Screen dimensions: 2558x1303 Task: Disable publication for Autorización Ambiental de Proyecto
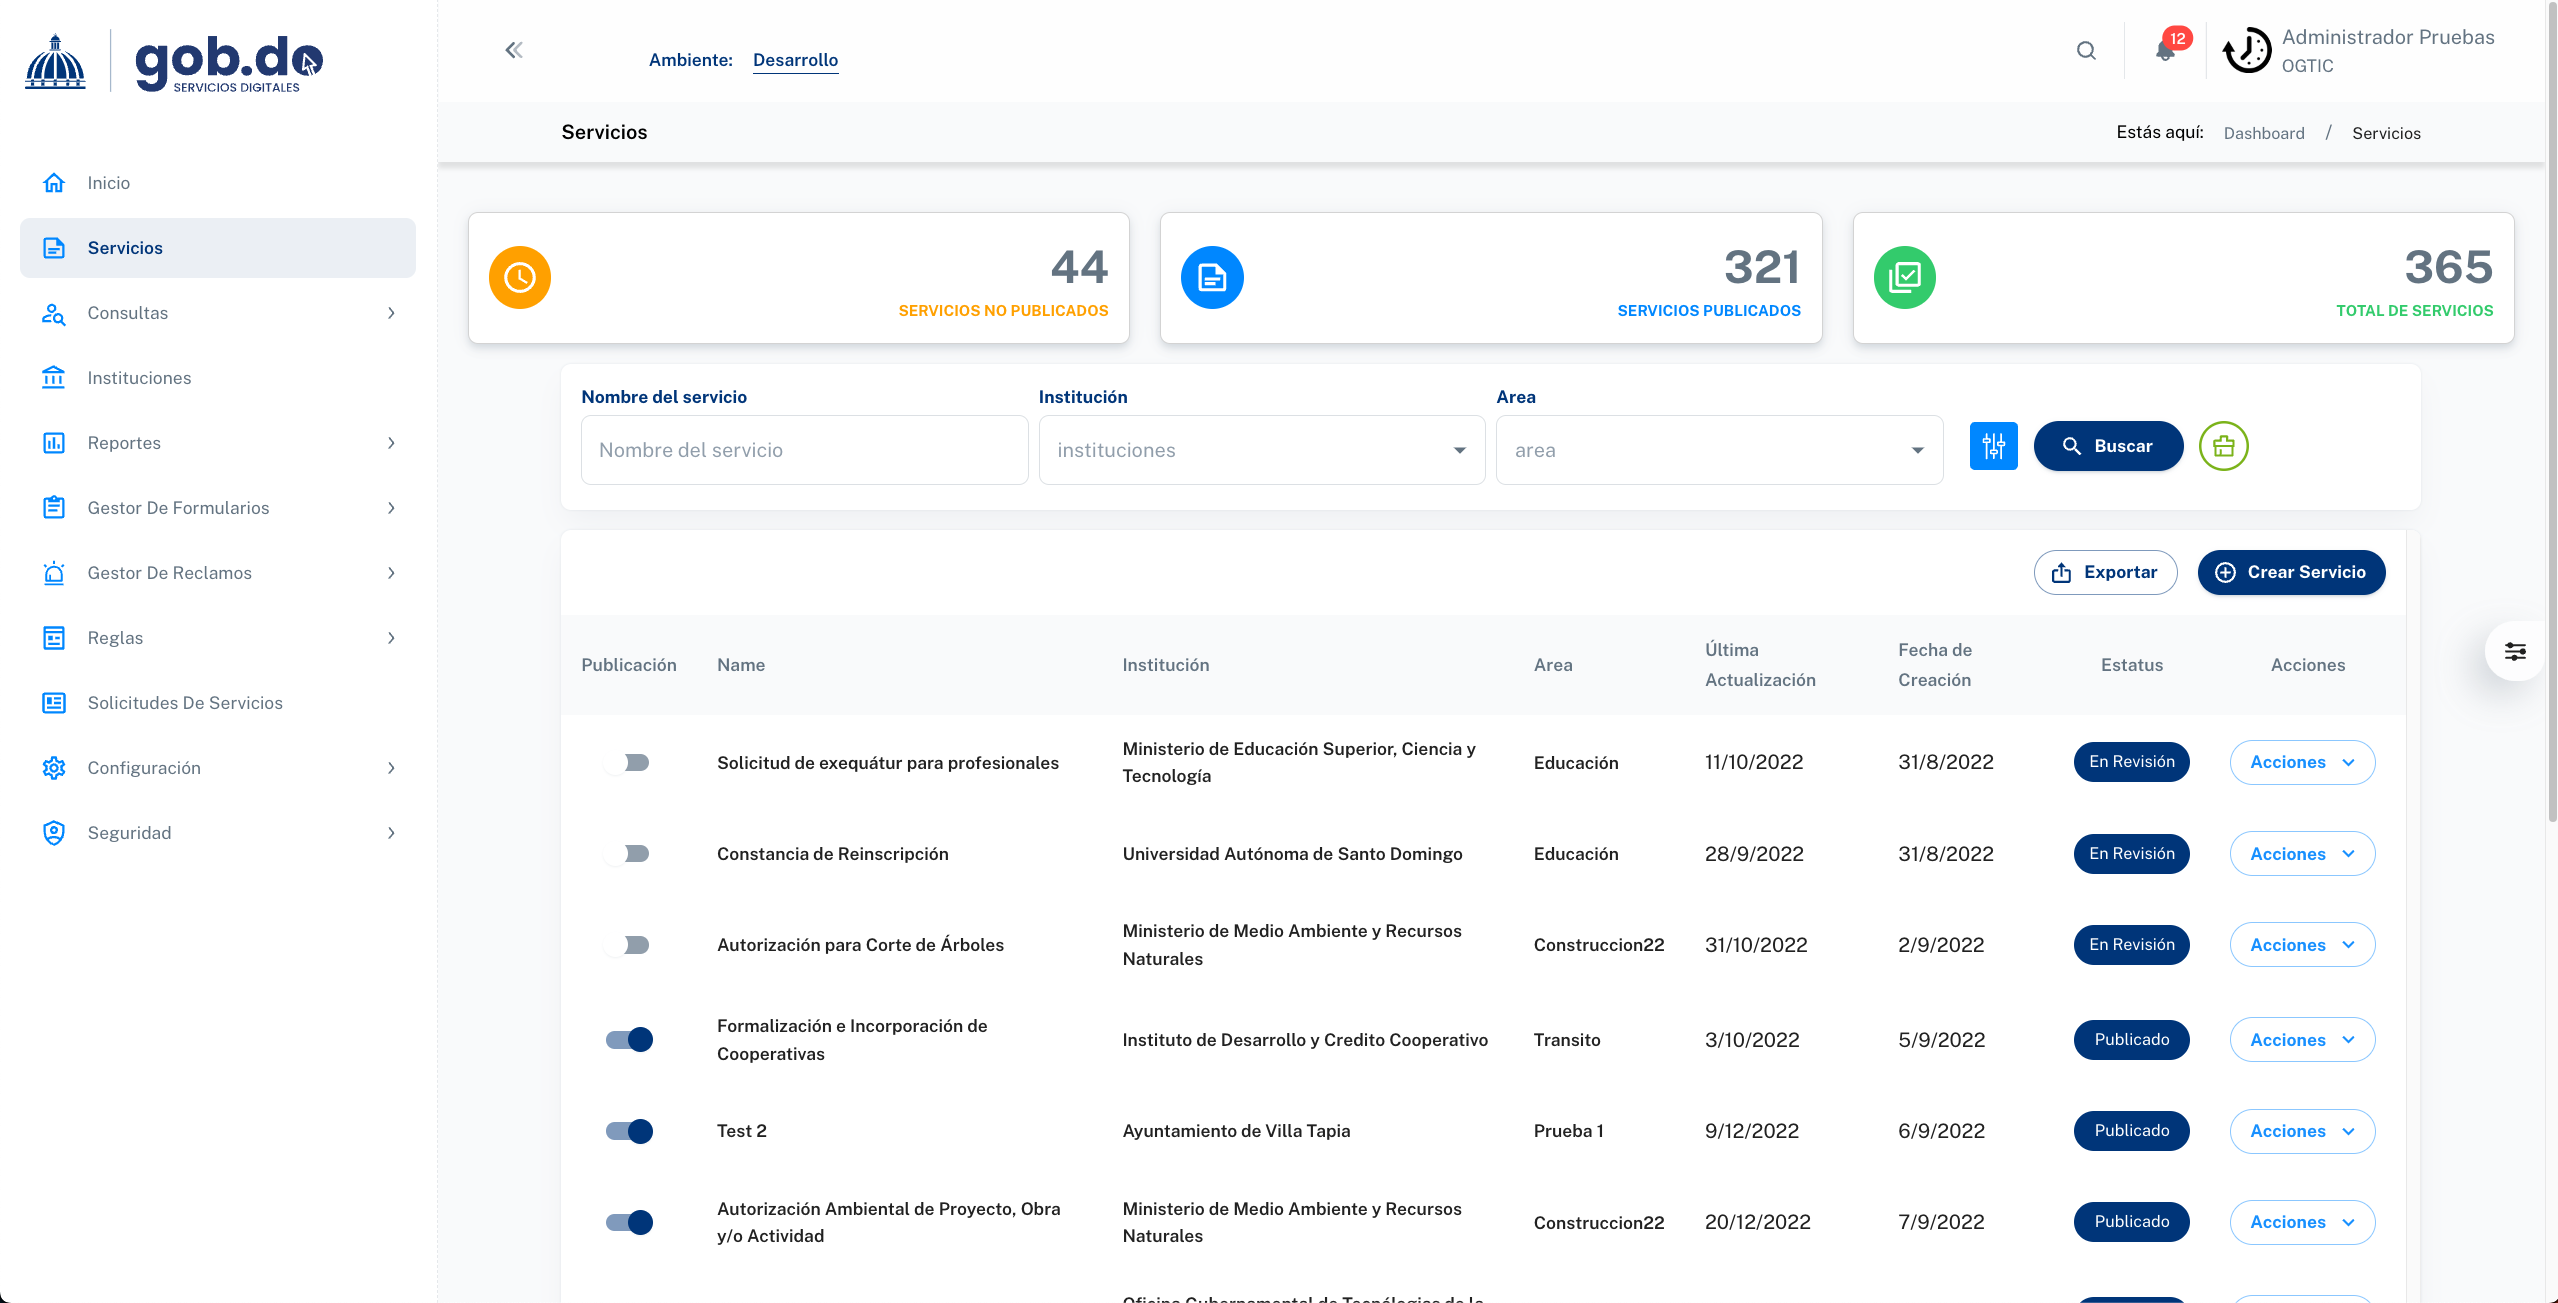629,1222
